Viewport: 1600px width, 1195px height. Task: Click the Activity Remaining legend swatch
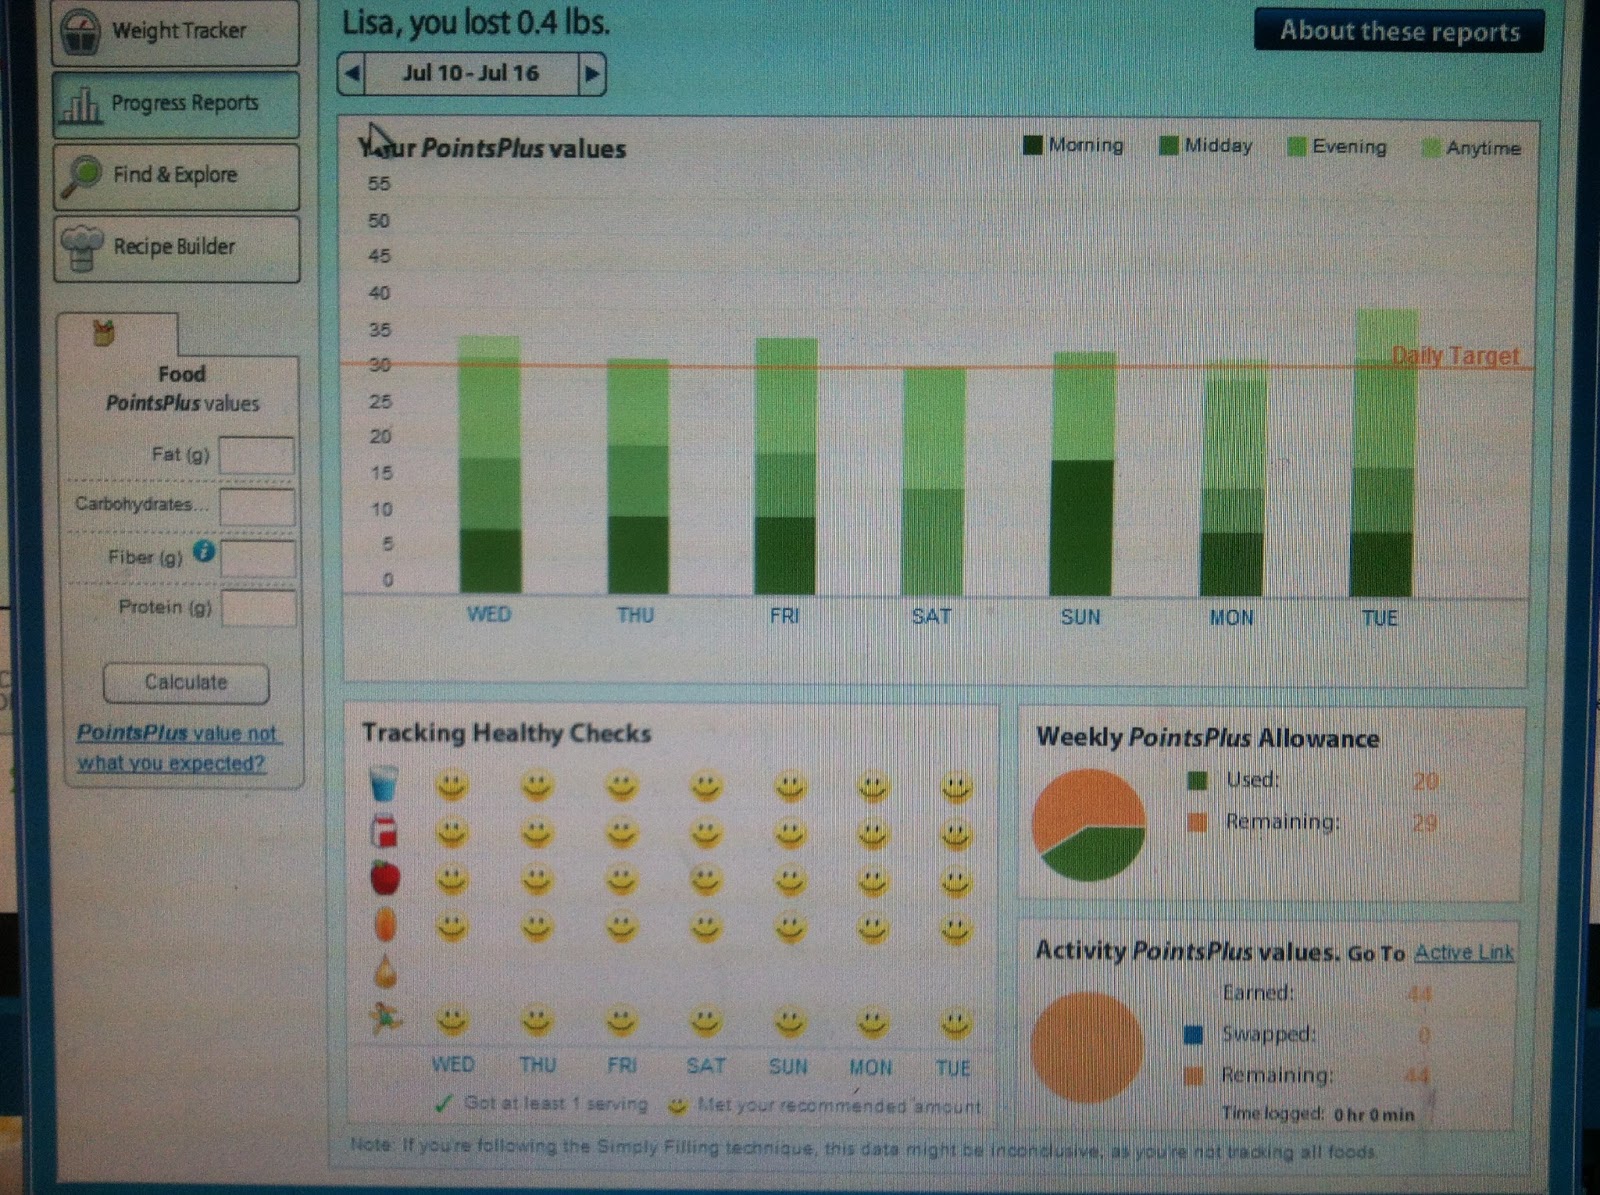(x=1193, y=1076)
